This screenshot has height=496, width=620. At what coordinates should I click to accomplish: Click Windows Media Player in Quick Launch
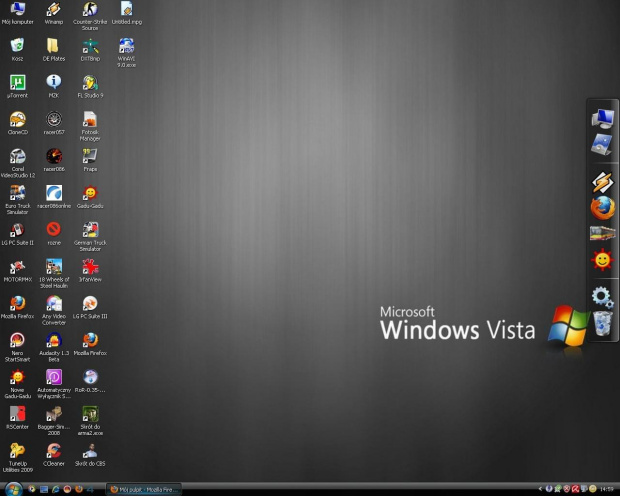32,489
